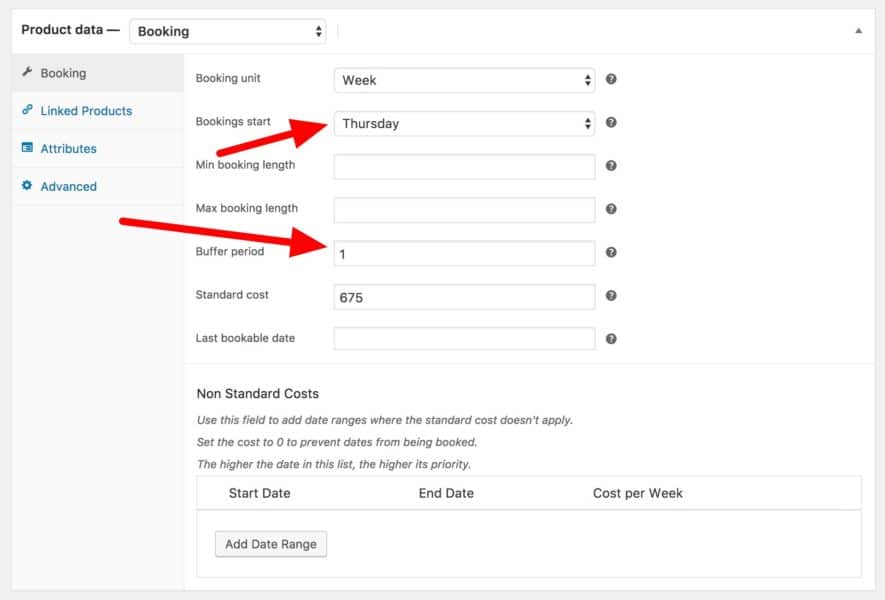Click help icon beside Bookings start
The image size is (885, 600).
pyautogui.click(x=611, y=123)
